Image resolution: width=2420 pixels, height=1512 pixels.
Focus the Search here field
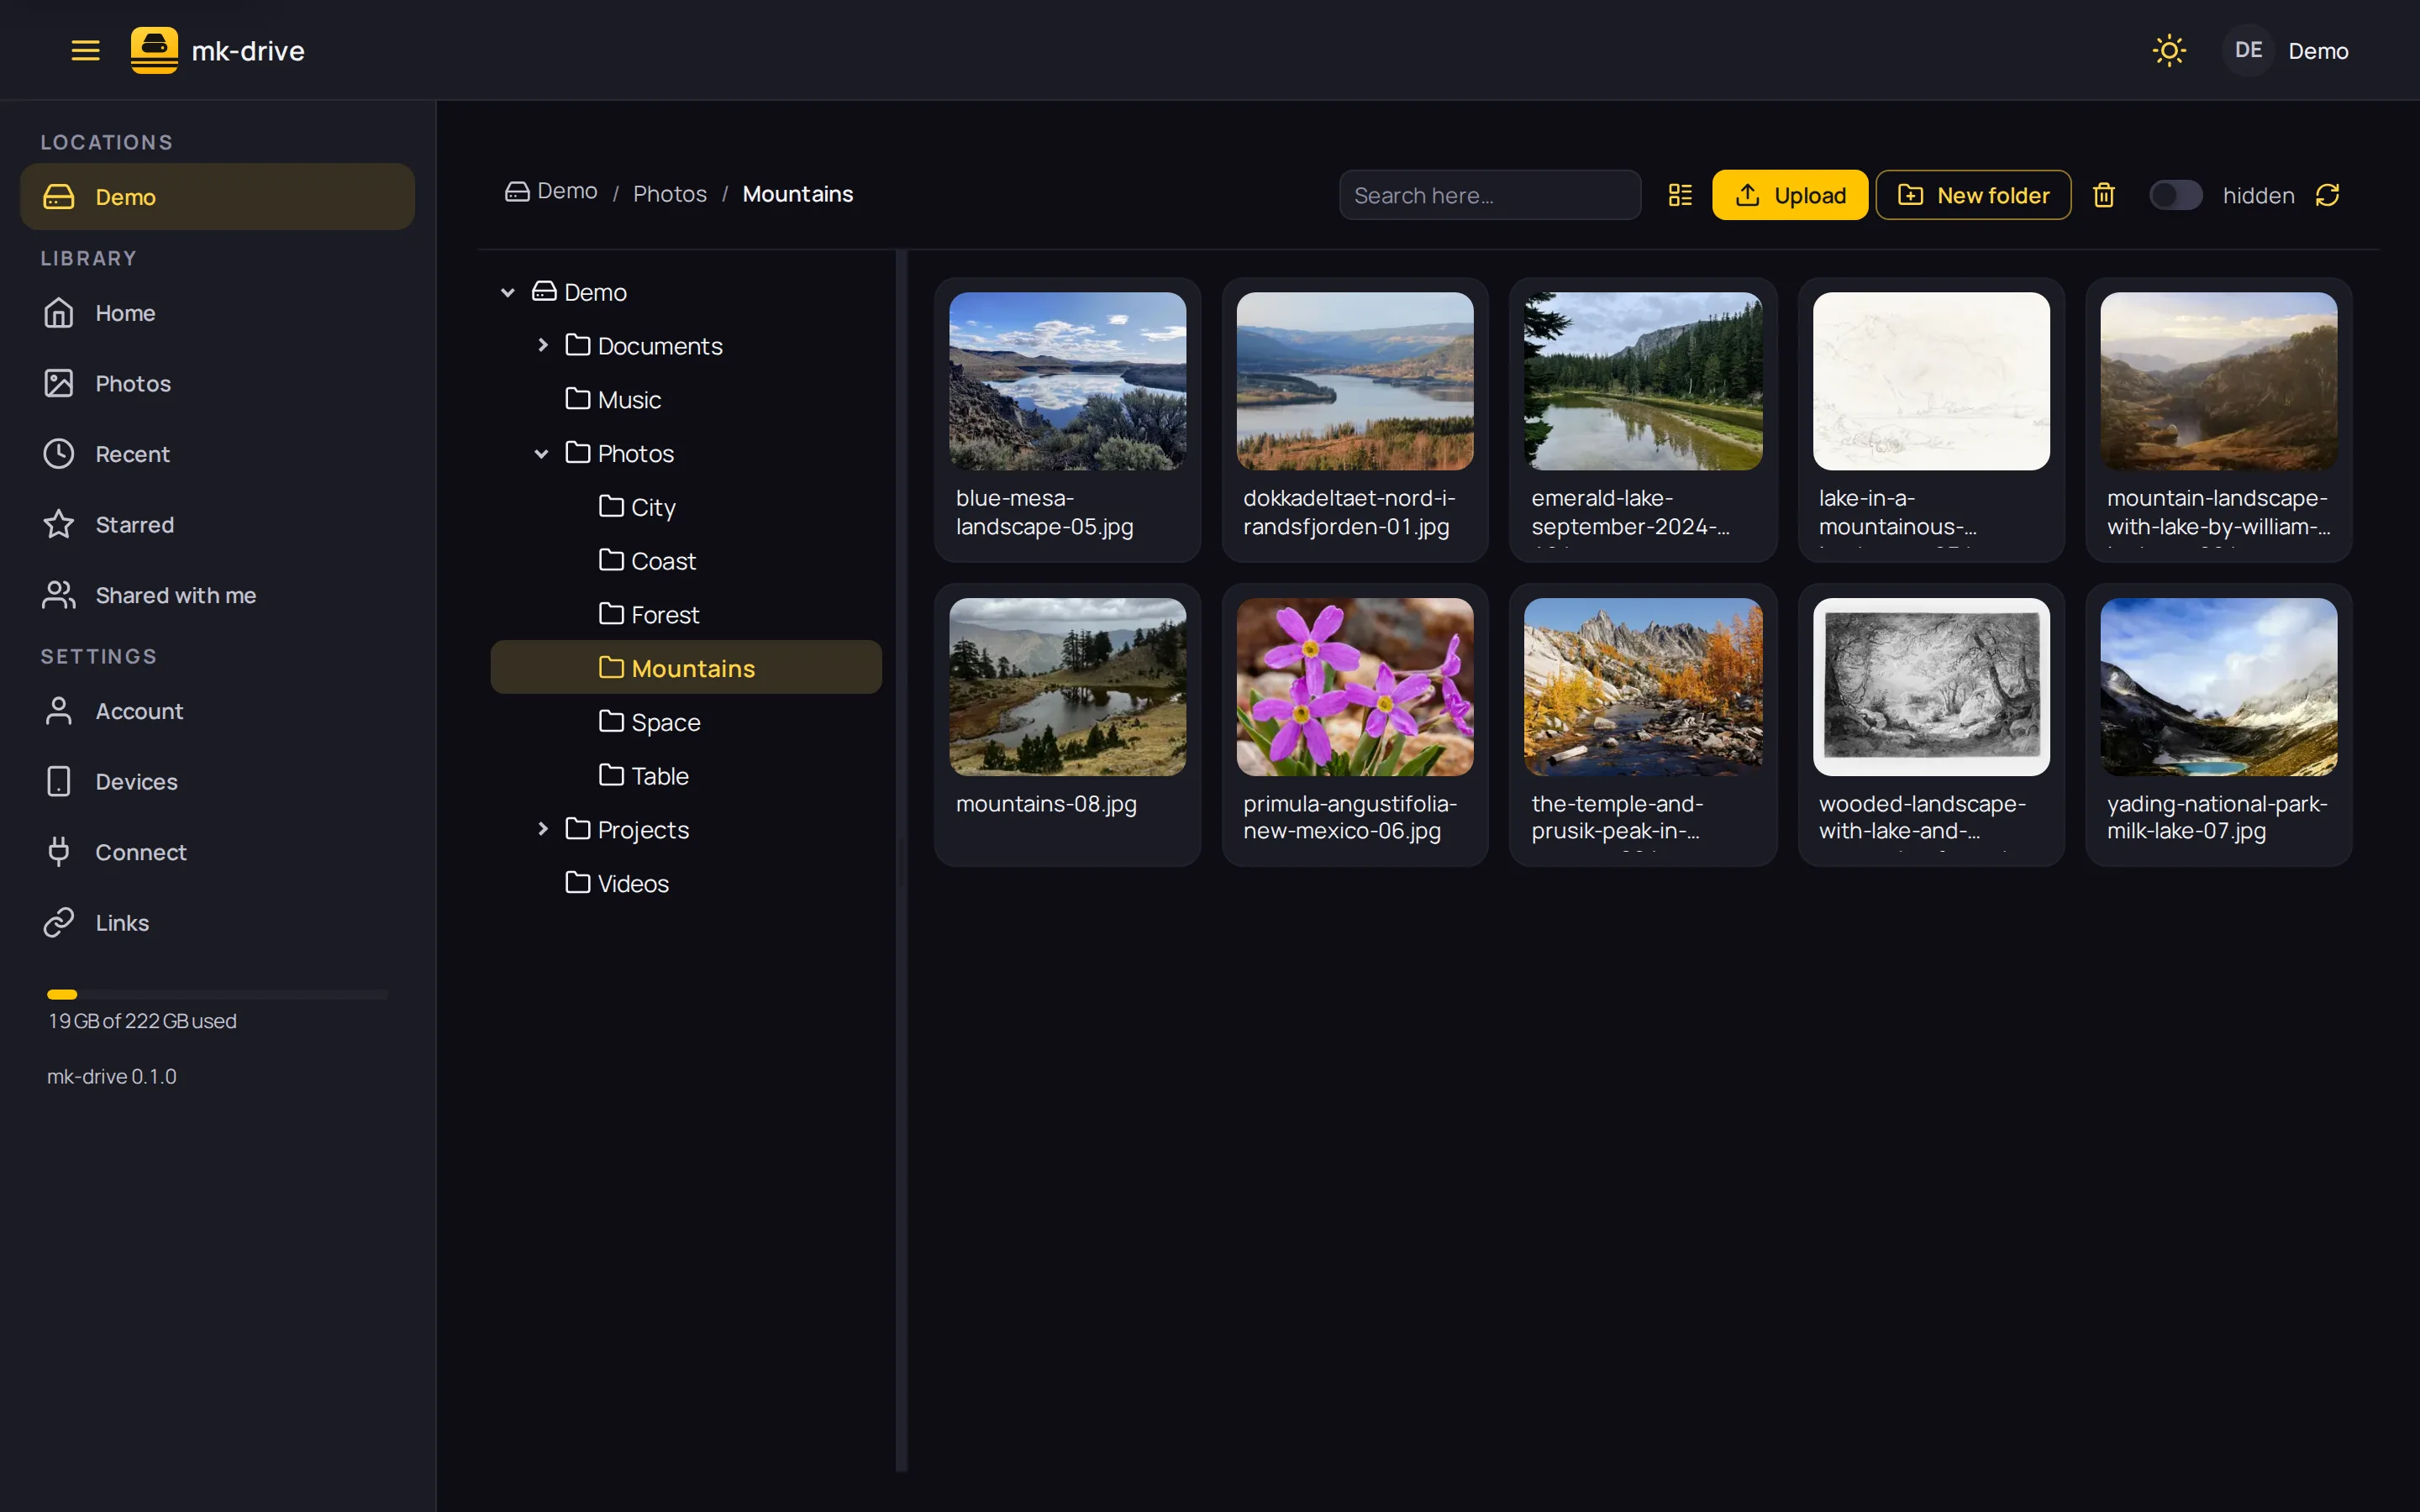click(x=1490, y=195)
